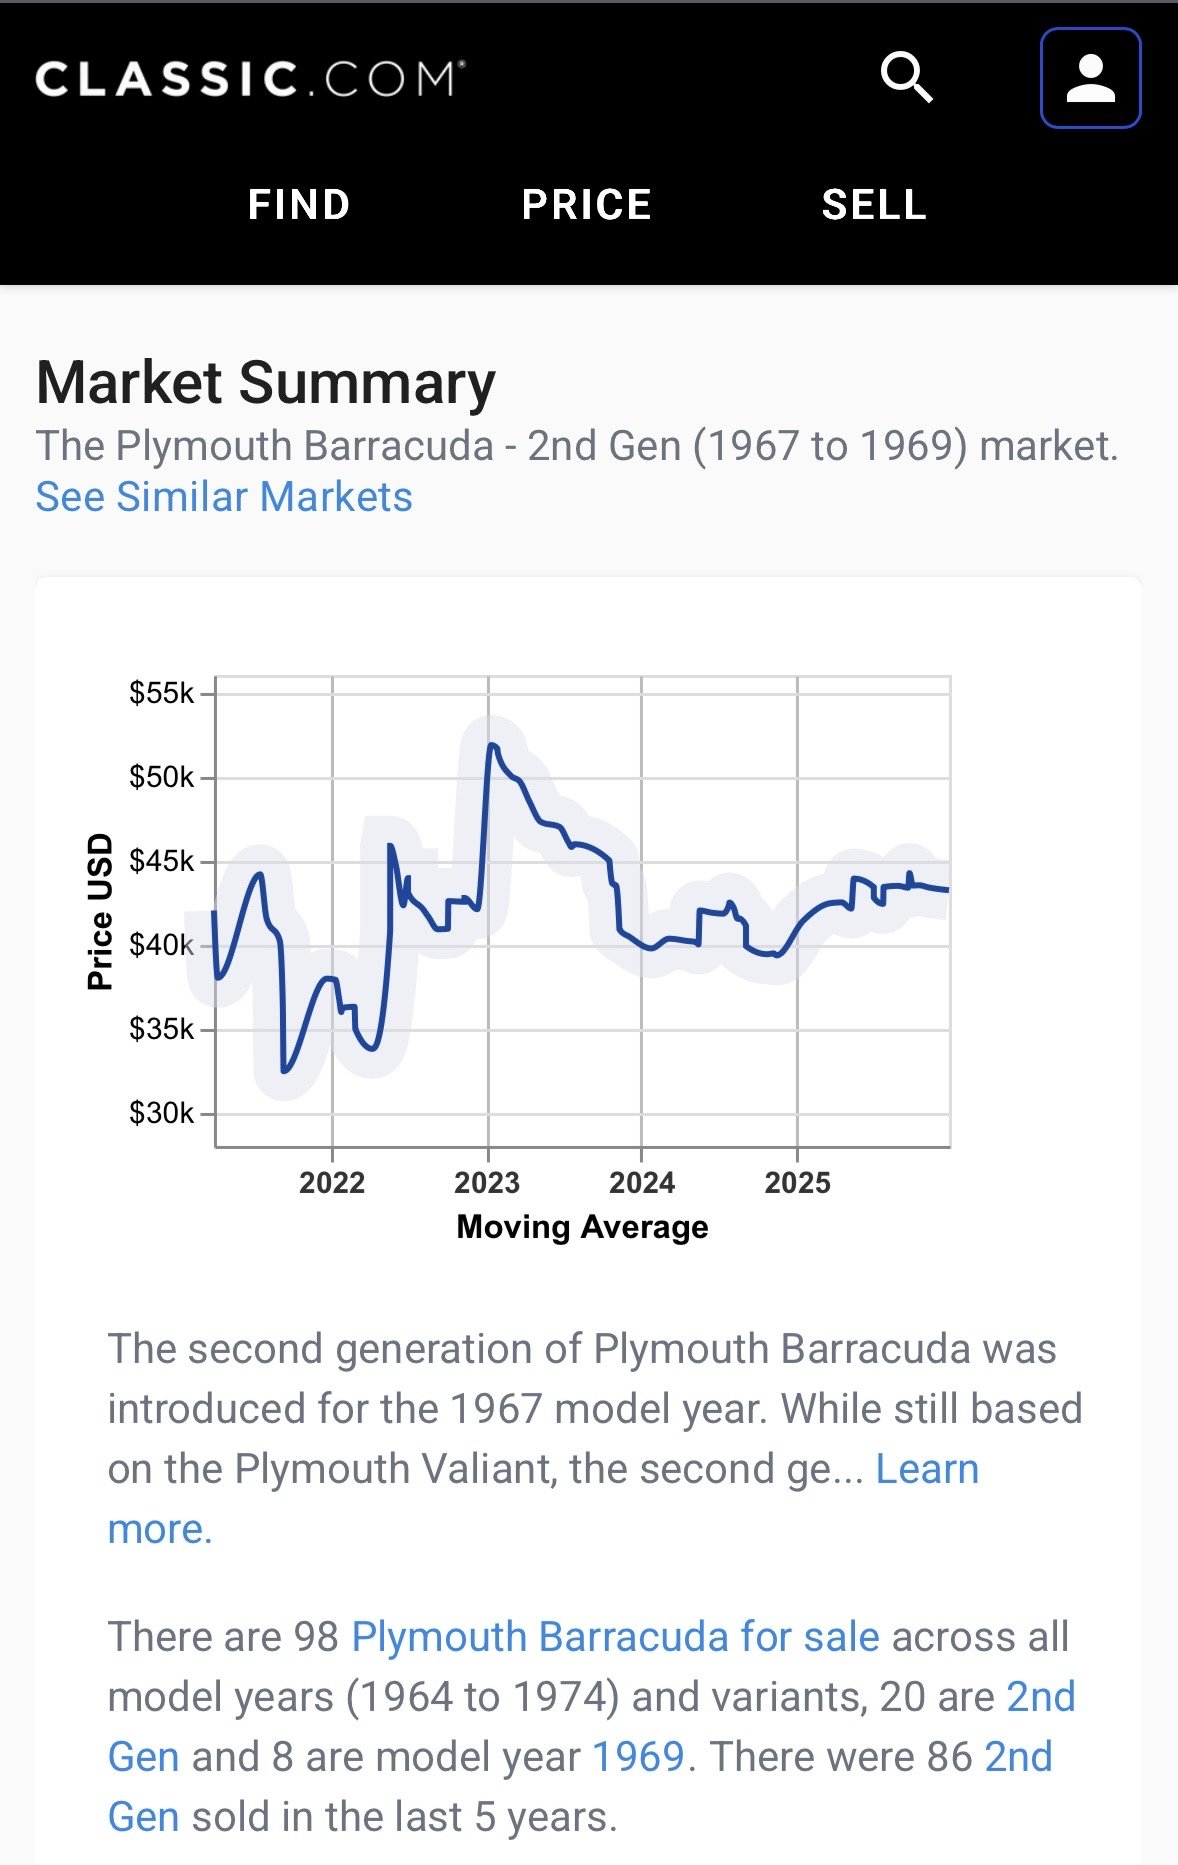Screen dimensions: 1178x1865
Task: Open the 1969 model year link
Action: point(638,1757)
